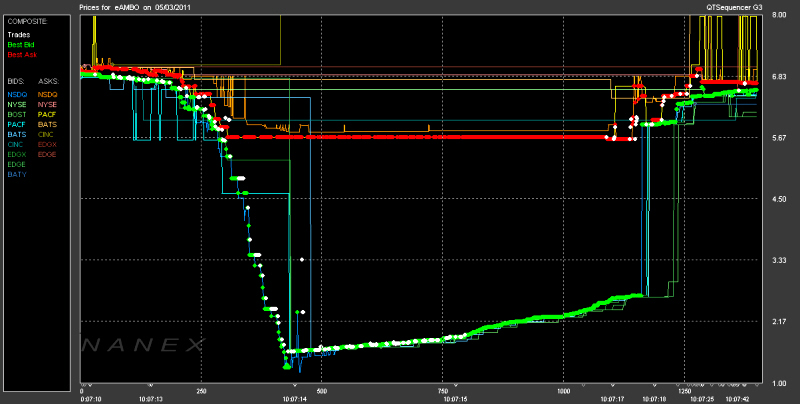This screenshot has height=404, width=800.
Task: Click EDGE in the ASKS column
Action: (x=48, y=154)
